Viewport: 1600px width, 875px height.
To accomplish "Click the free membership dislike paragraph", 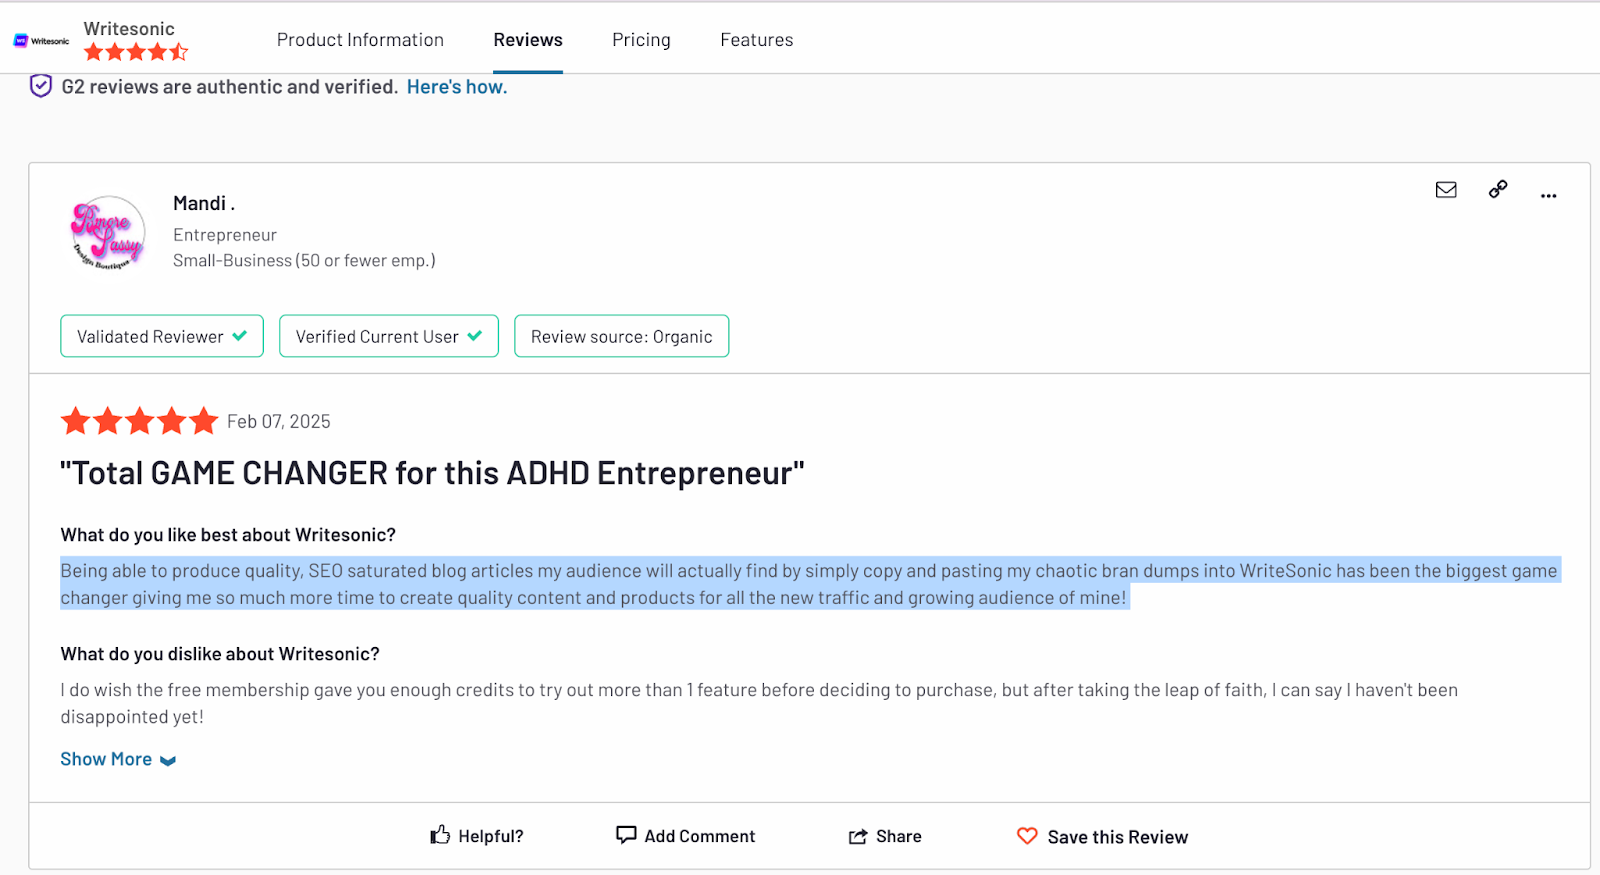I will [x=759, y=703].
